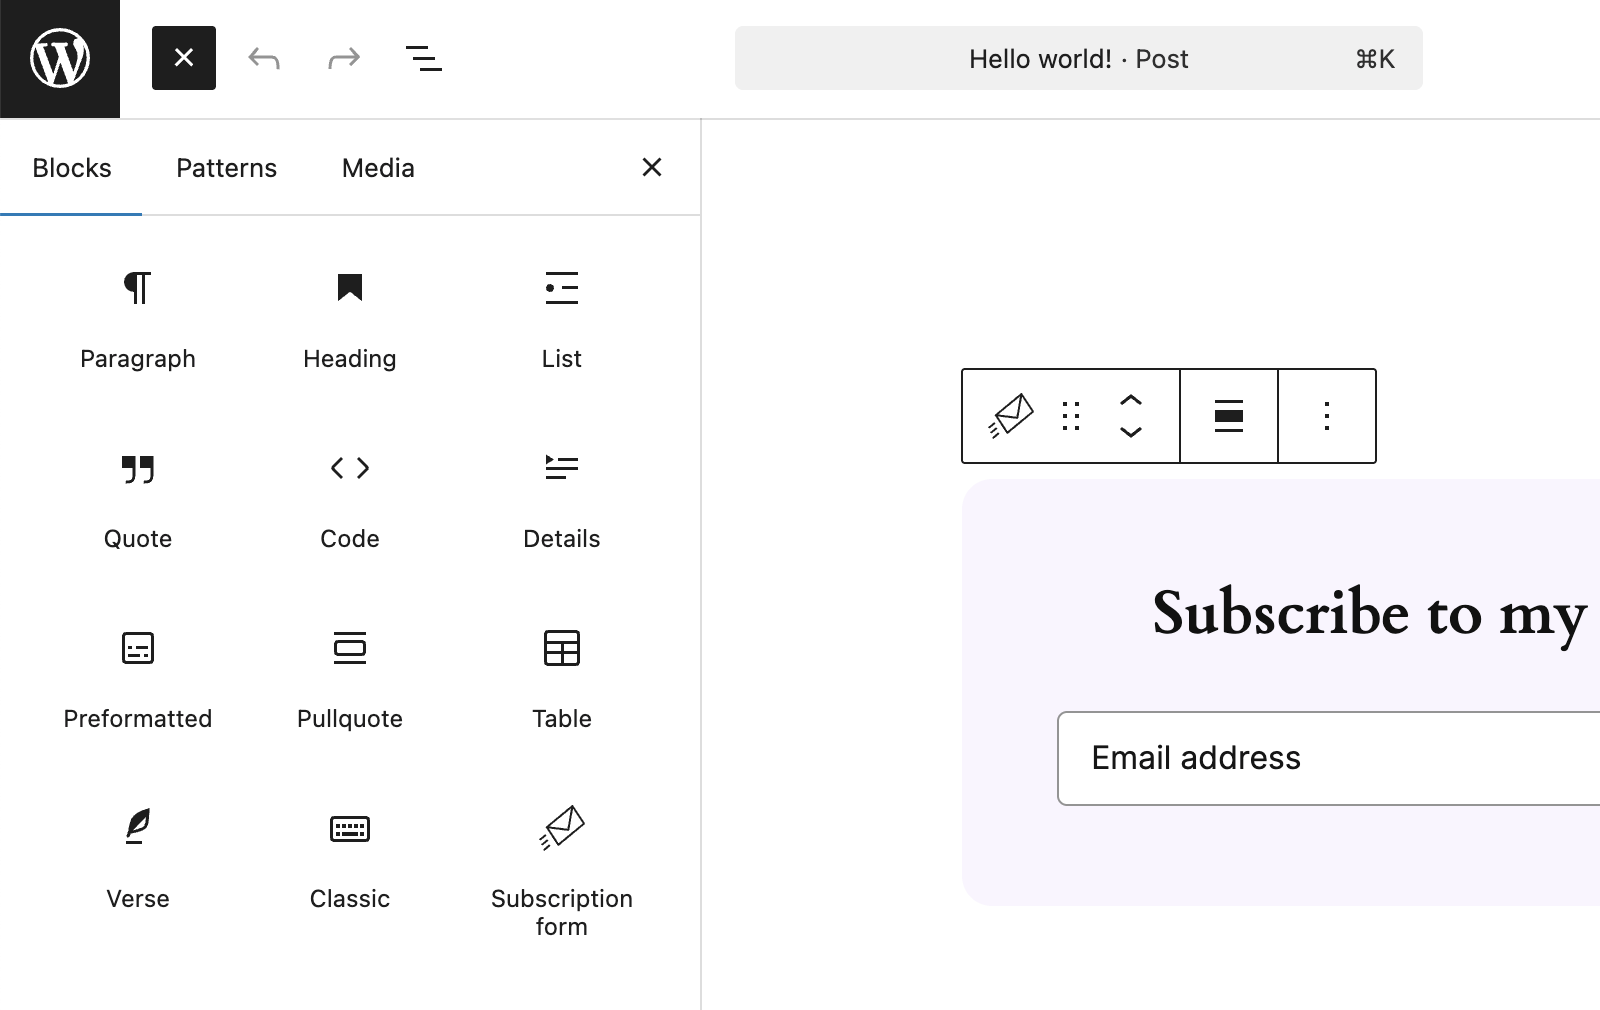
Task: Undo the last change
Action: (x=264, y=58)
